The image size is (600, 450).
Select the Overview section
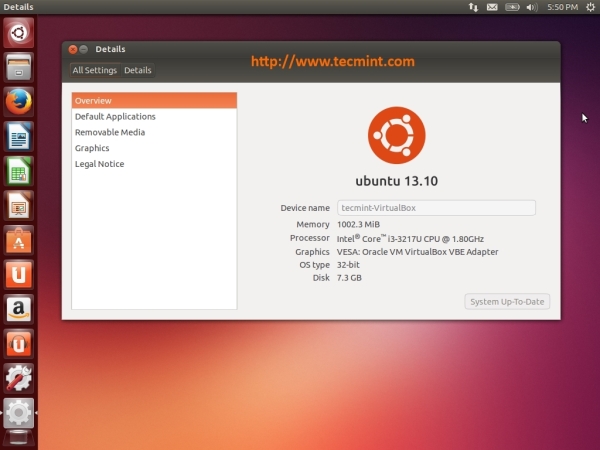coord(154,101)
